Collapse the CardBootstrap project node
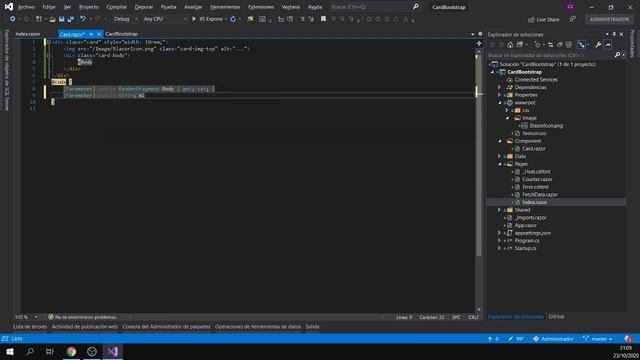This screenshot has width=640, height=360. coord(492,72)
